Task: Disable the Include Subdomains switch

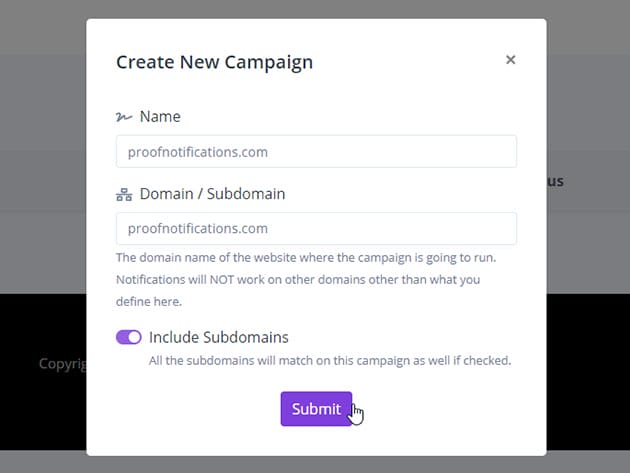Action: (129, 337)
